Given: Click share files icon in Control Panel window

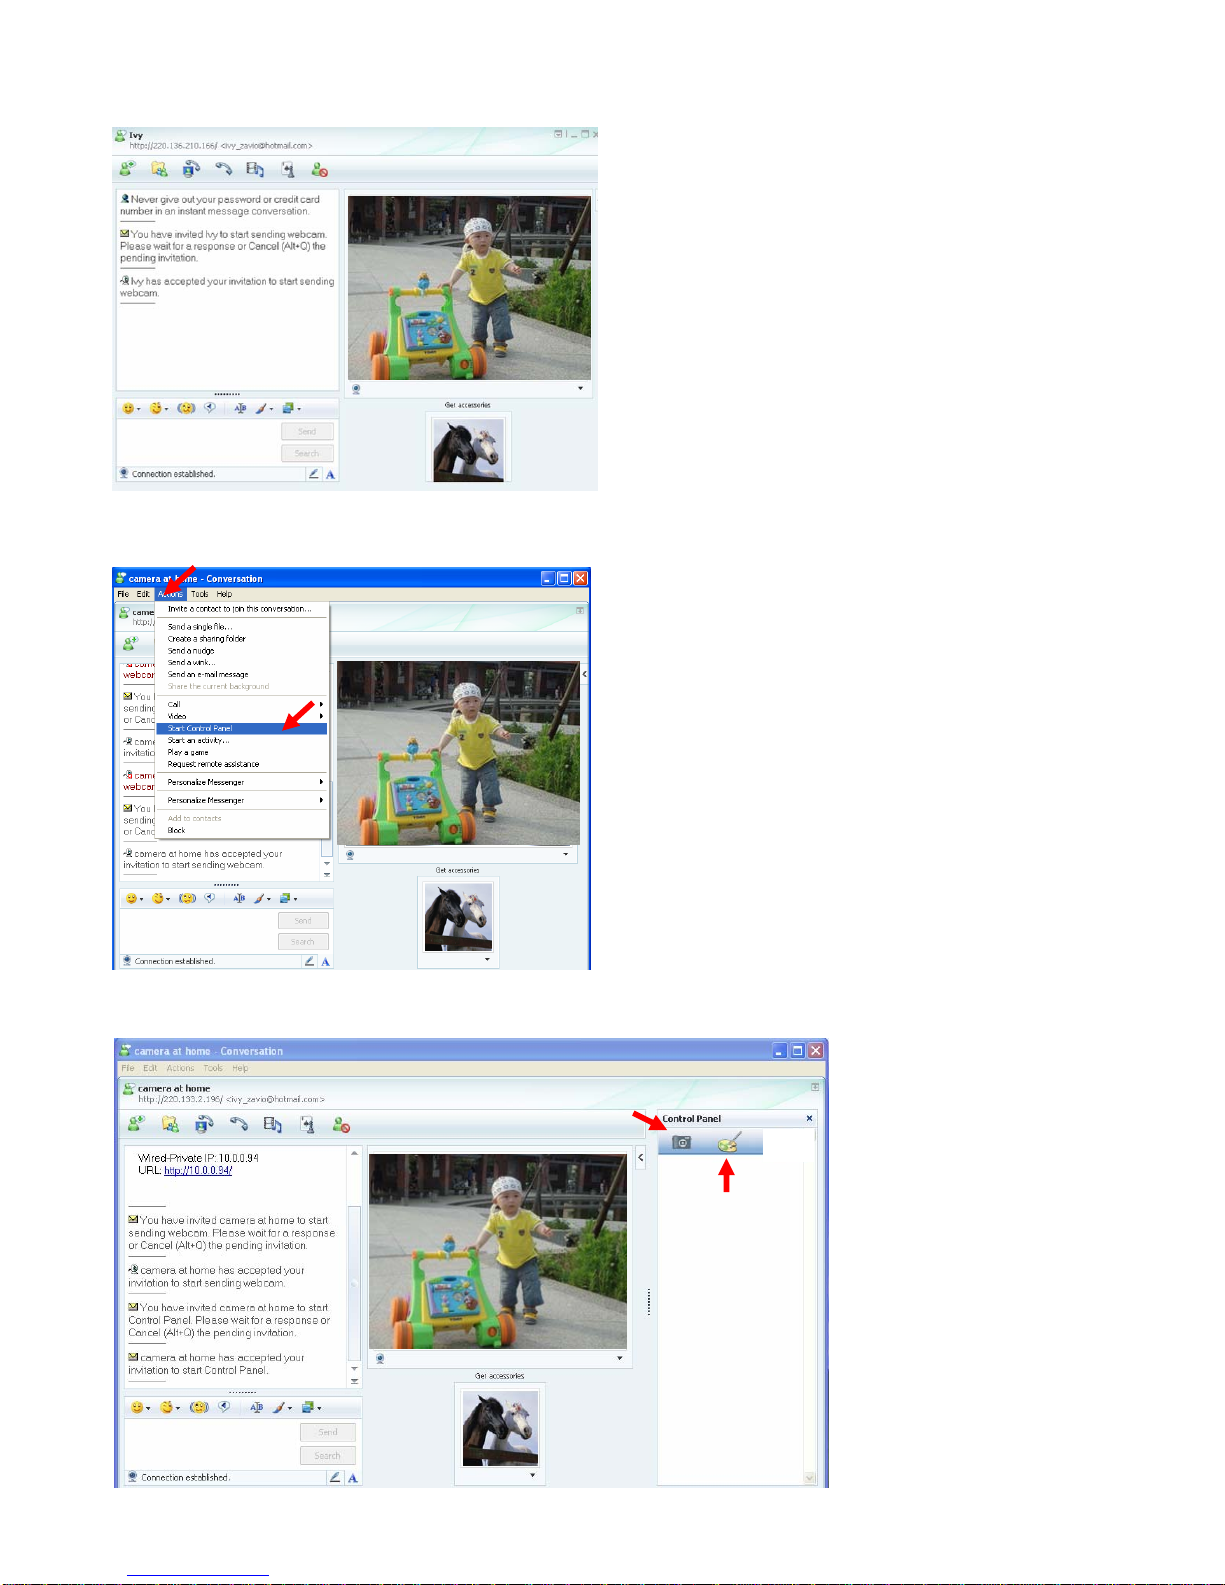Looking at the screenshot, I should click(170, 1124).
